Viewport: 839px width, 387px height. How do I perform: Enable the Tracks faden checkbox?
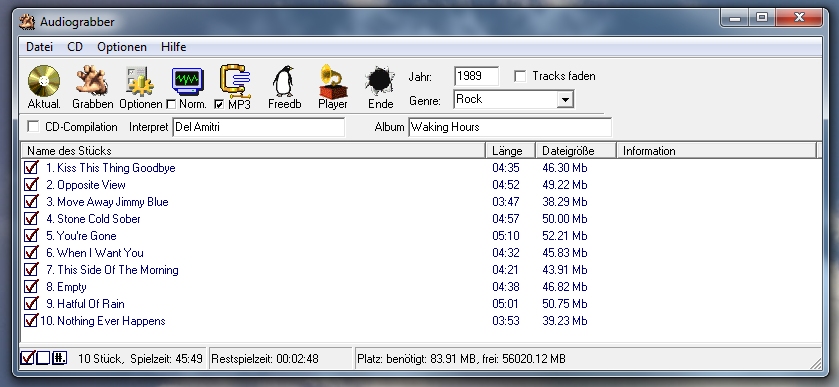[520, 76]
